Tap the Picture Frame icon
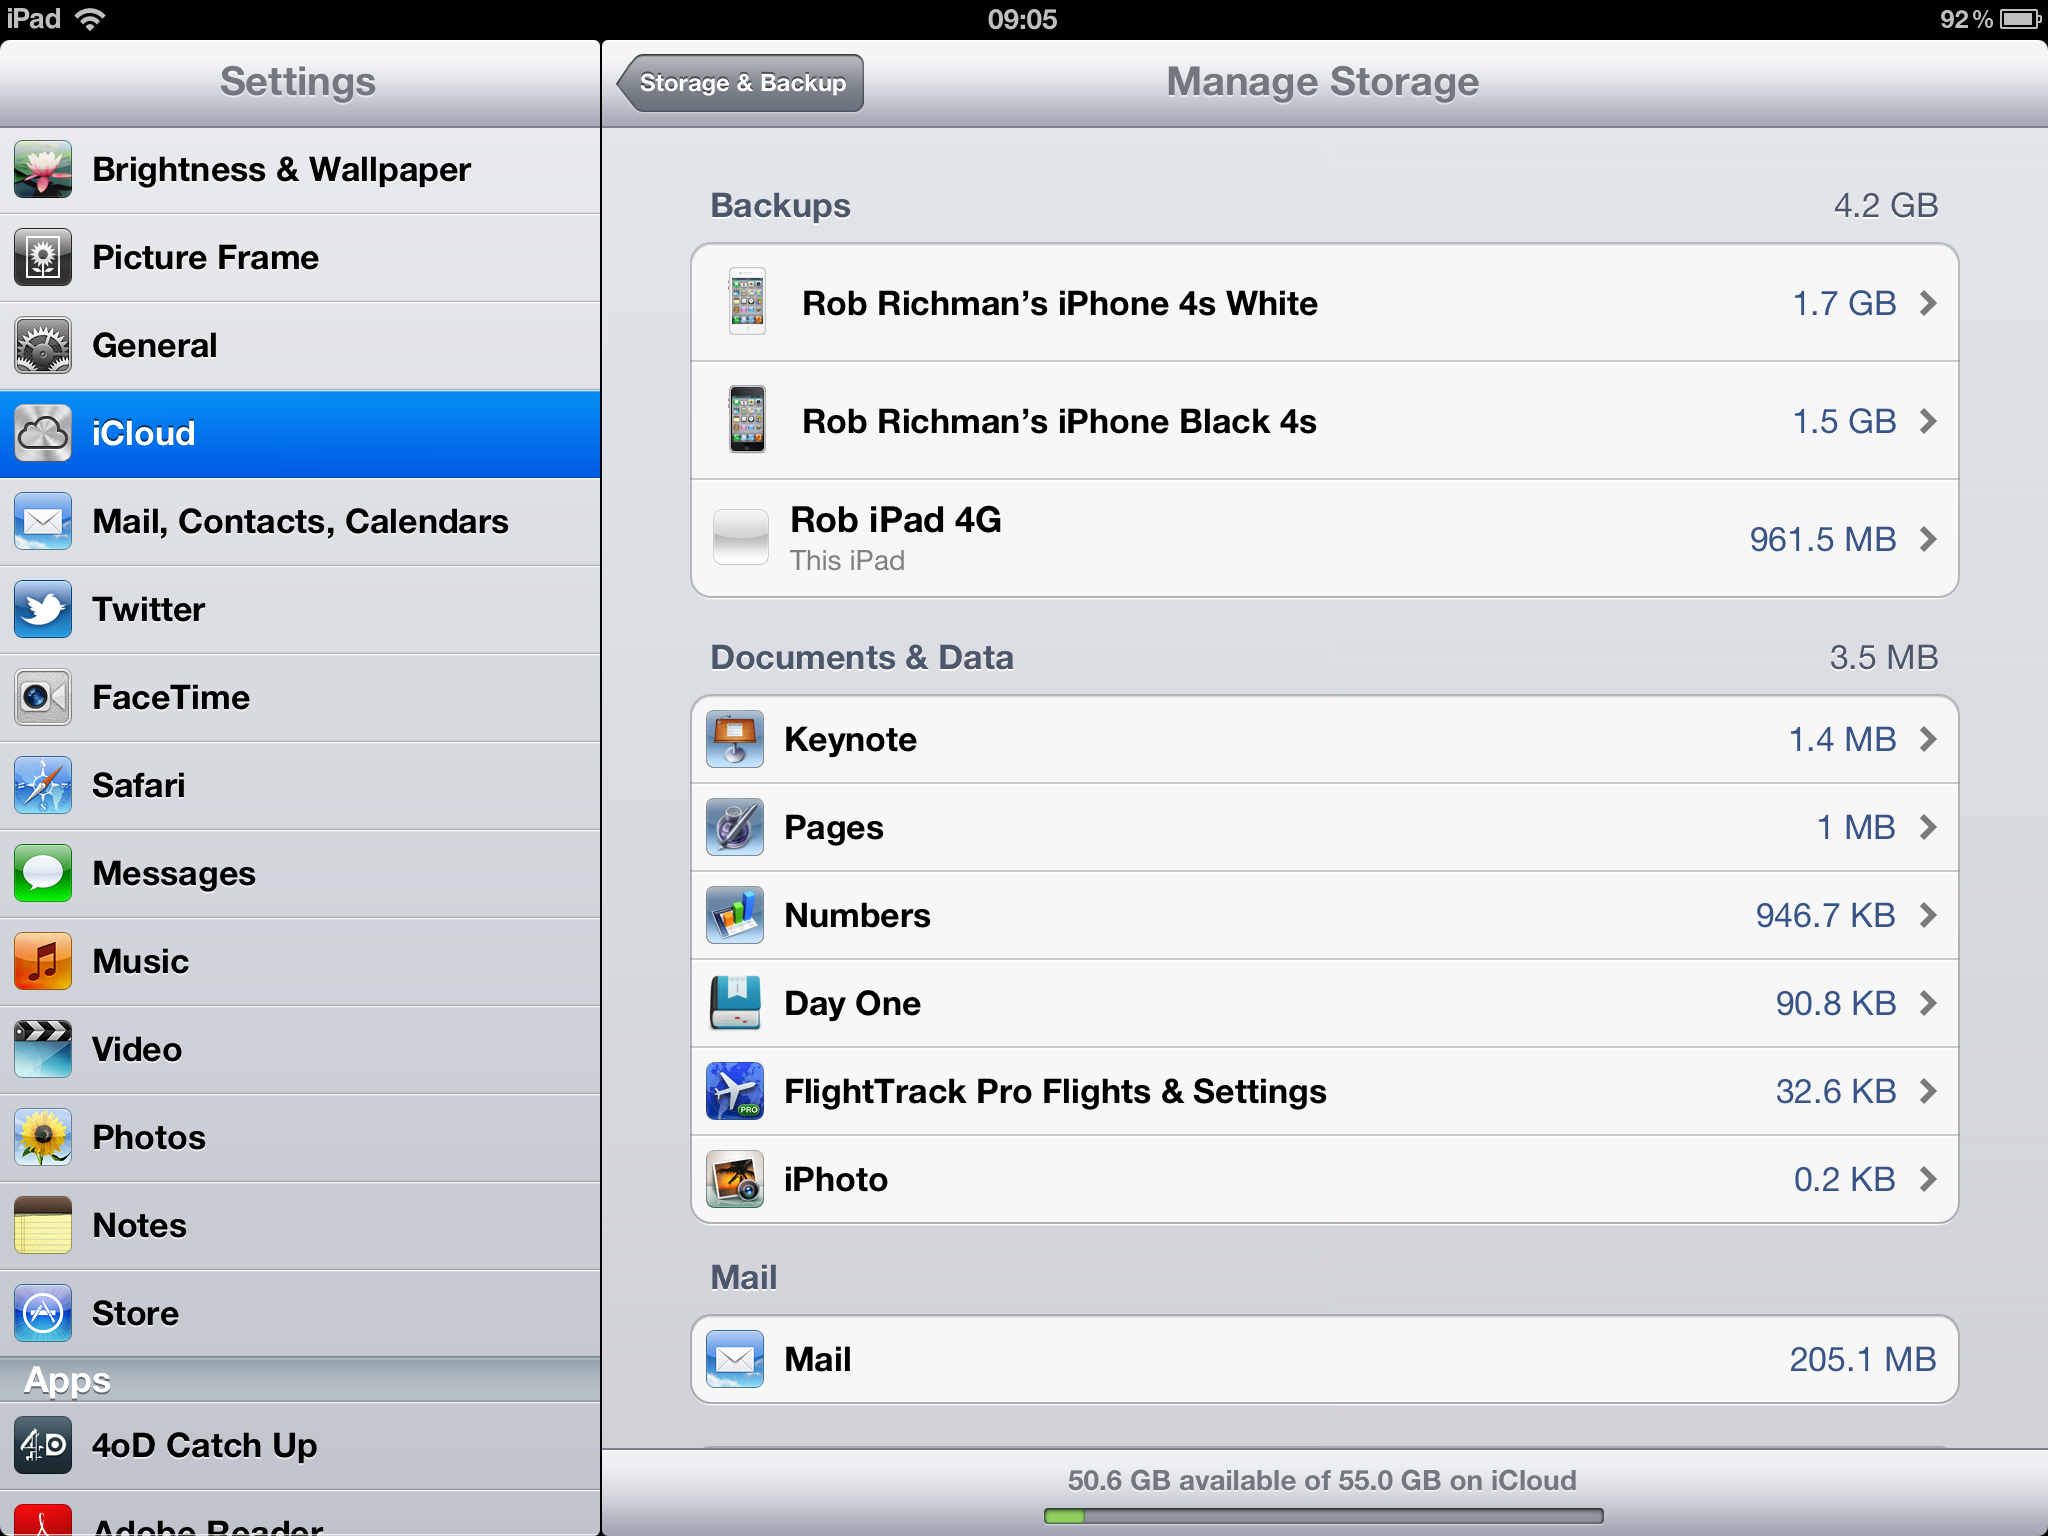2048x1536 pixels. 43,257
